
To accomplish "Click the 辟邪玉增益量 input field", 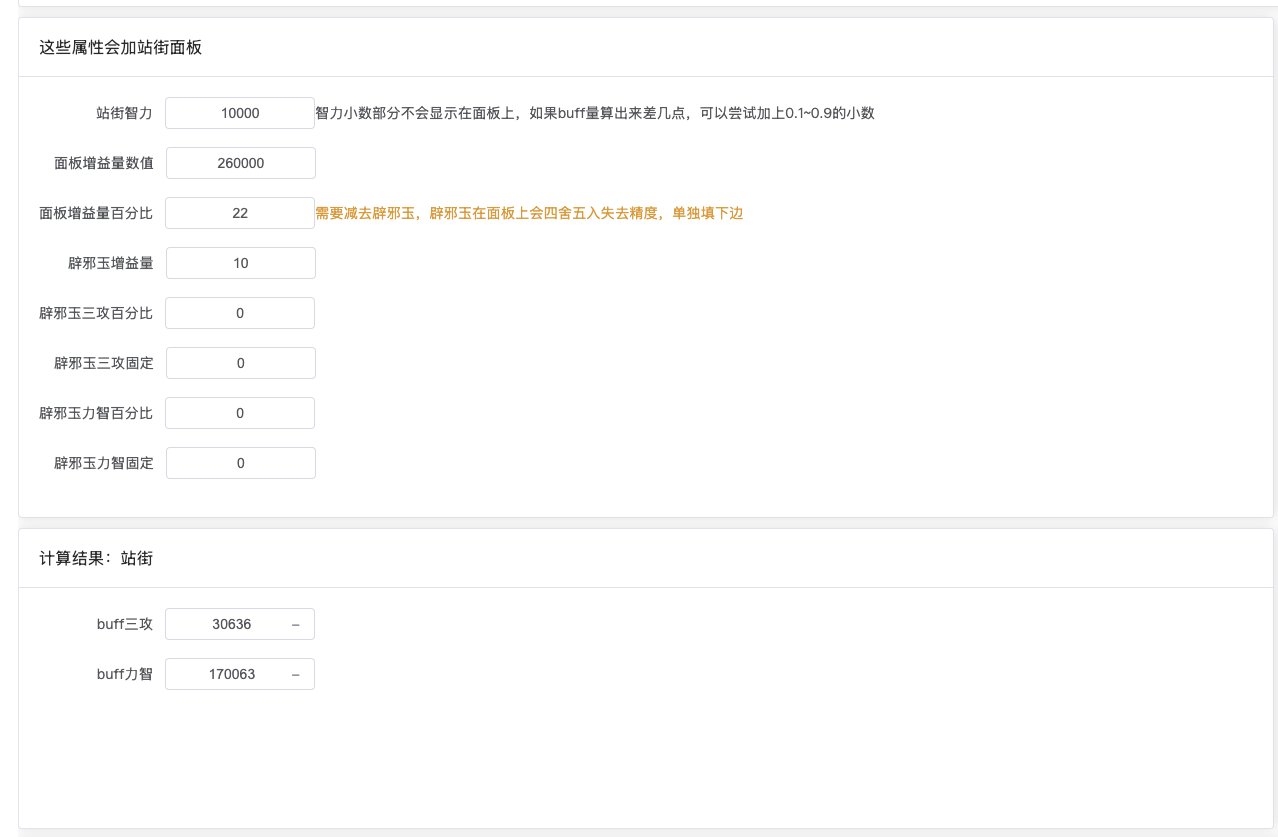I will [240, 263].
